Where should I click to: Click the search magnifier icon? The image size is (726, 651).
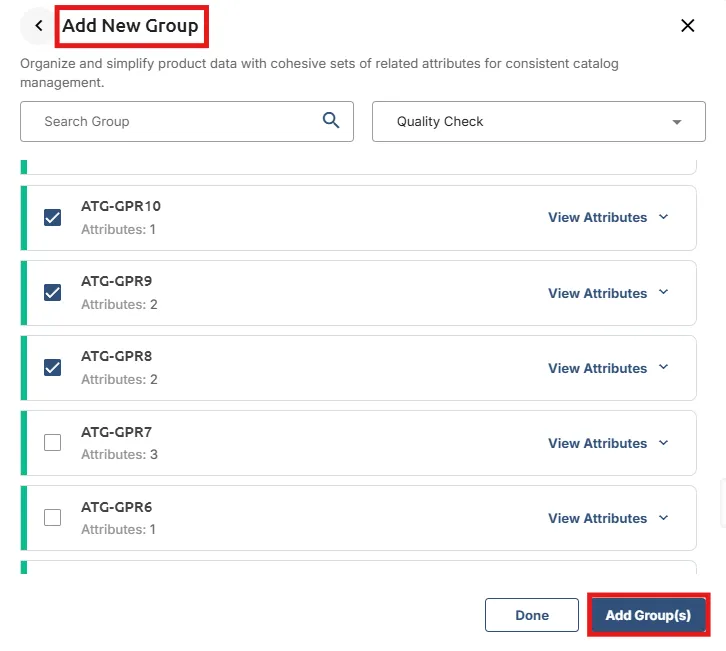coord(331,120)
